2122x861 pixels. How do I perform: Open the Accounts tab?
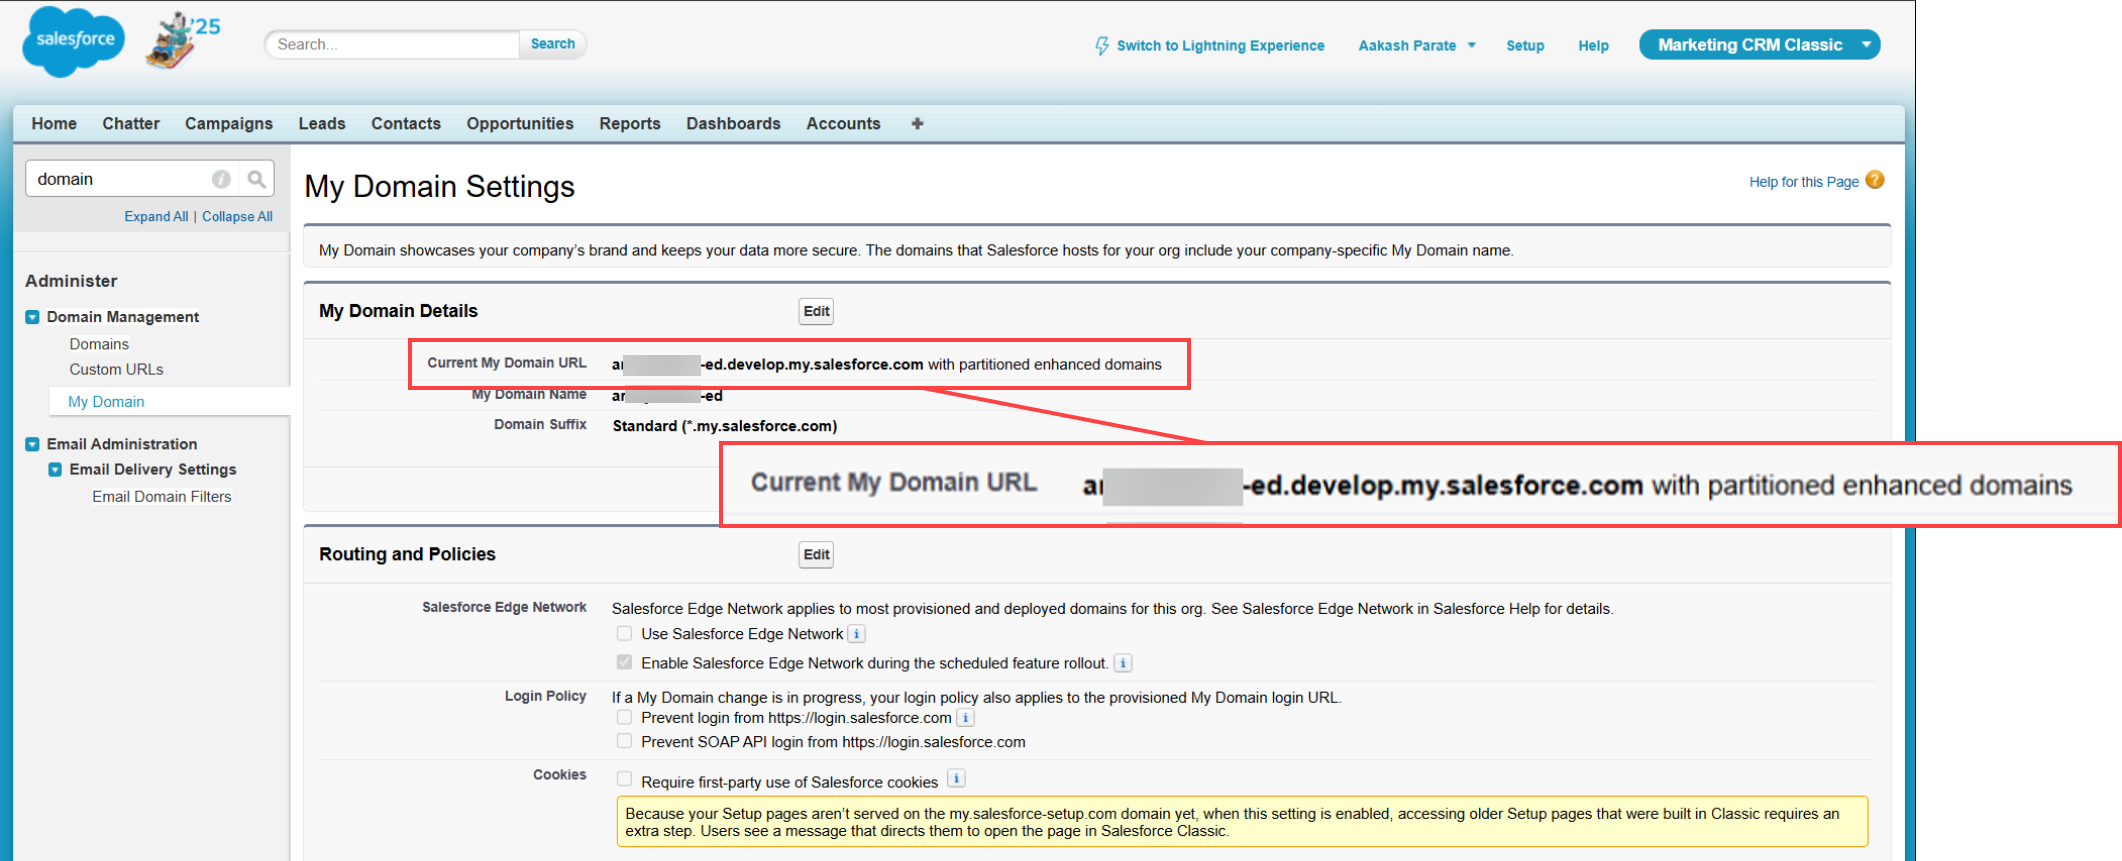tap(843, 124)
